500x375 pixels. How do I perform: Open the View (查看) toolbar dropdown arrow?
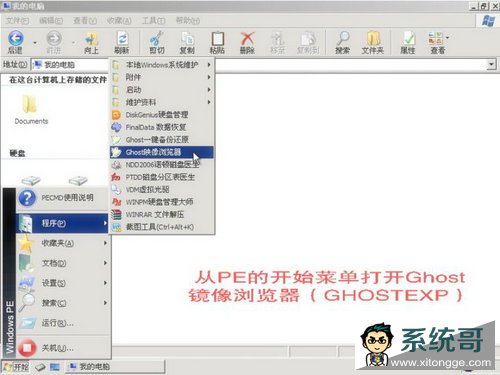447,38
